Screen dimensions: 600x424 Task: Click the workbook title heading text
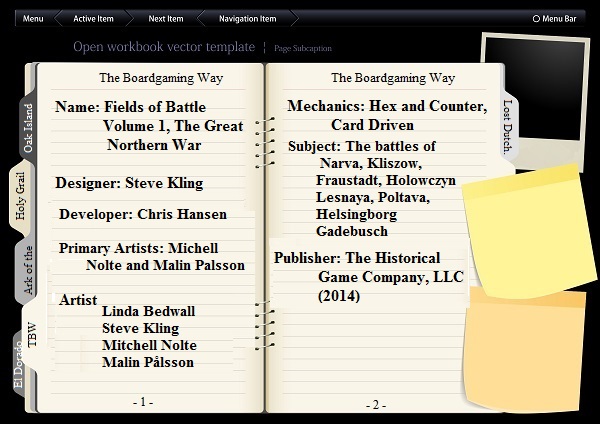[164, 47]
